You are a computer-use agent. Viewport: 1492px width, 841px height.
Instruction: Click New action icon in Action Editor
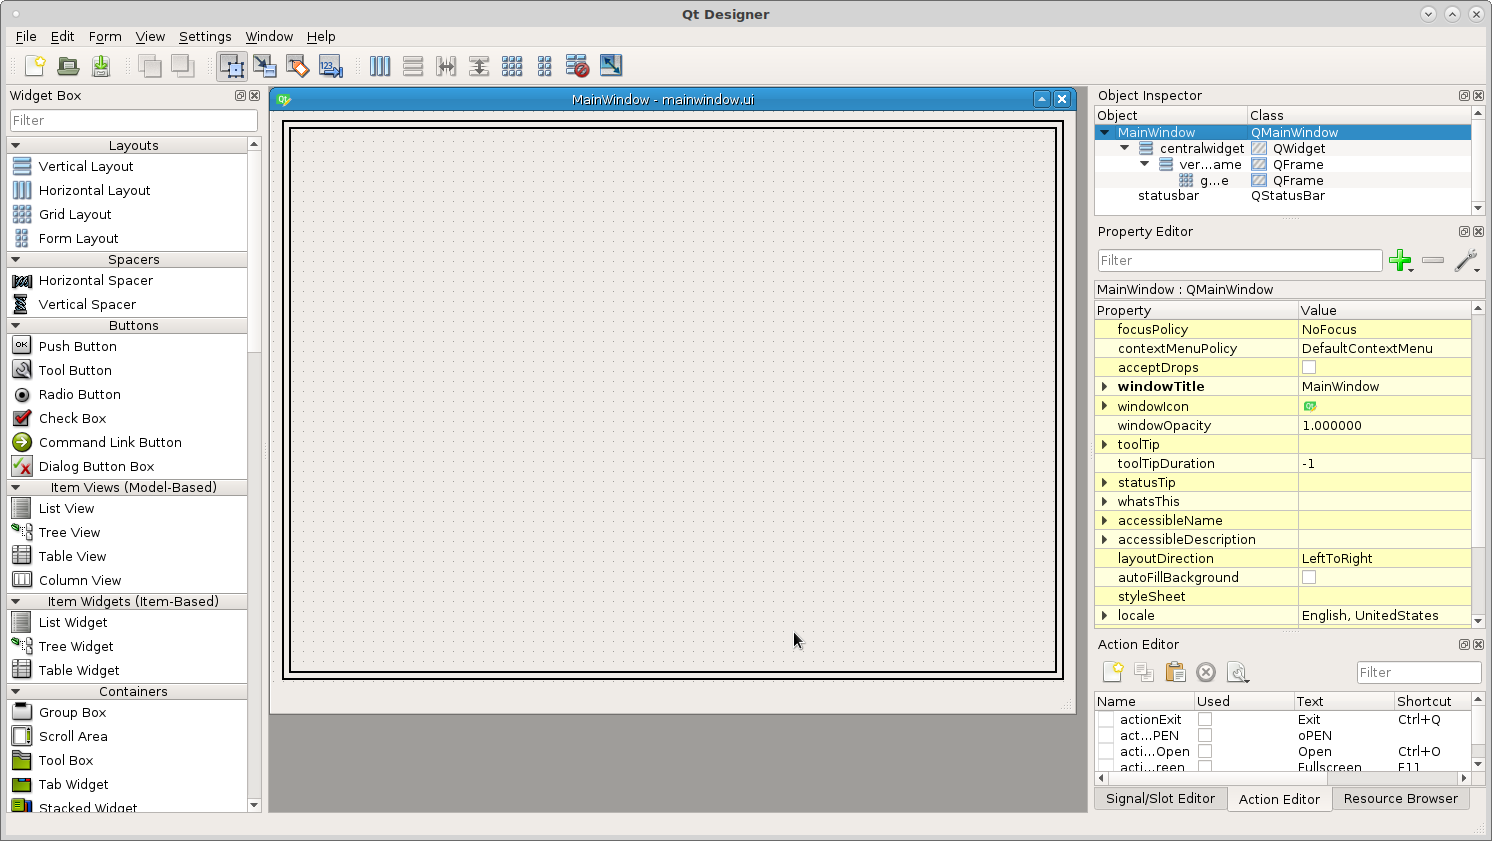pyautogui.click(x=1113, y=672)
